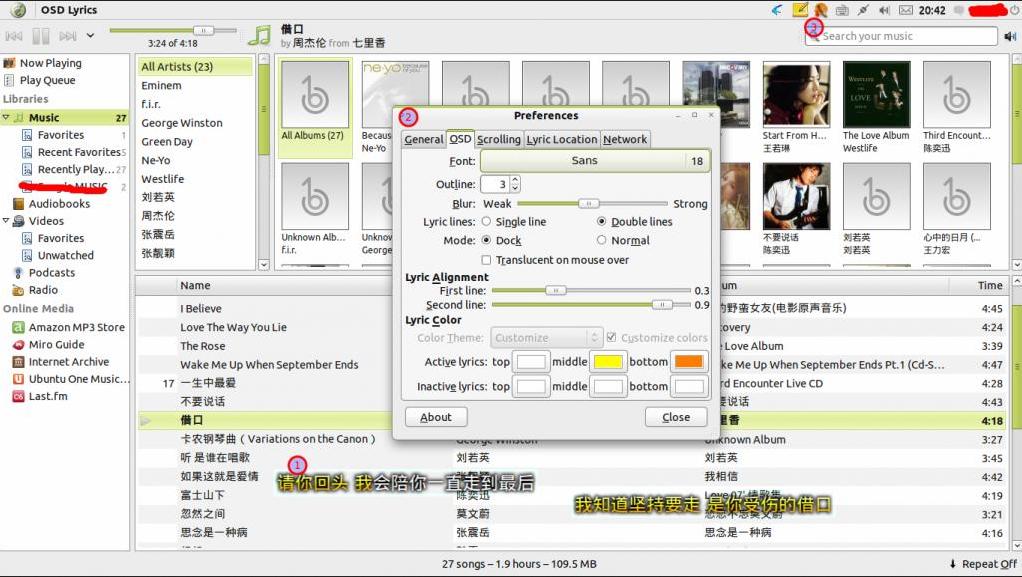Open Last.fm in the sidebar
Image resolution: width=1022 pixels, height=577 pixels.
48,396
